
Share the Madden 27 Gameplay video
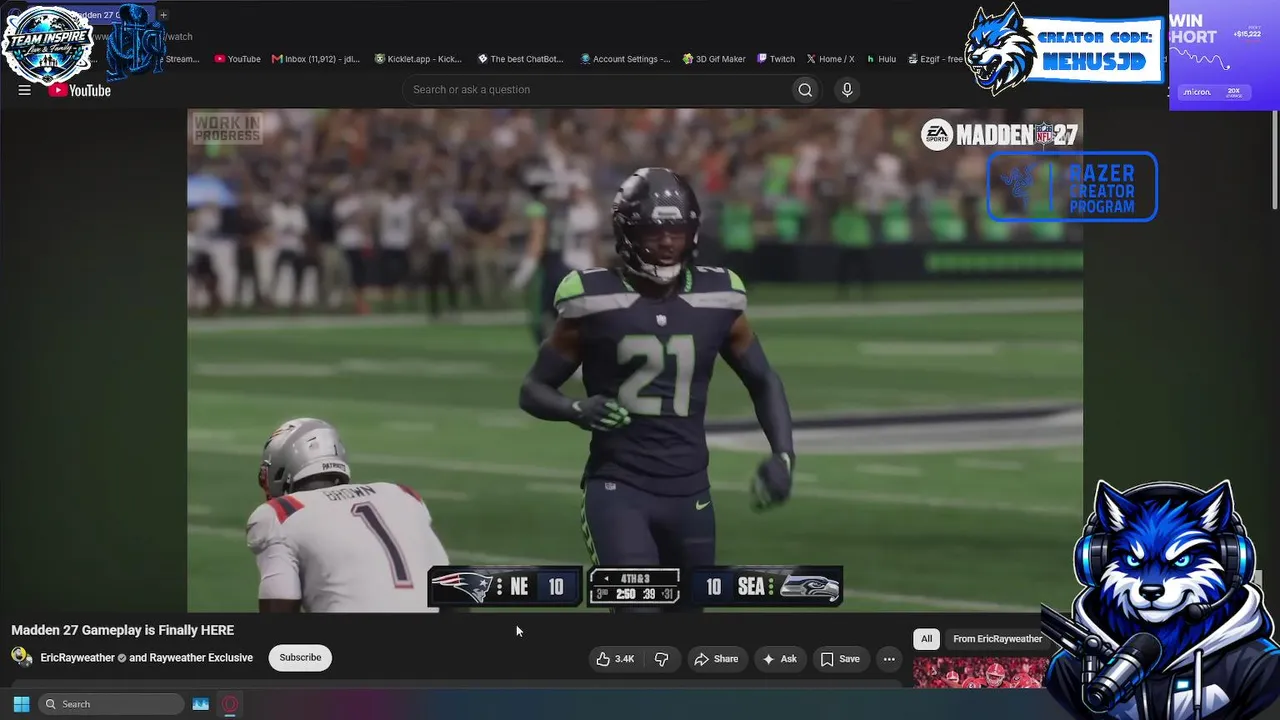[x=716, y=659]
